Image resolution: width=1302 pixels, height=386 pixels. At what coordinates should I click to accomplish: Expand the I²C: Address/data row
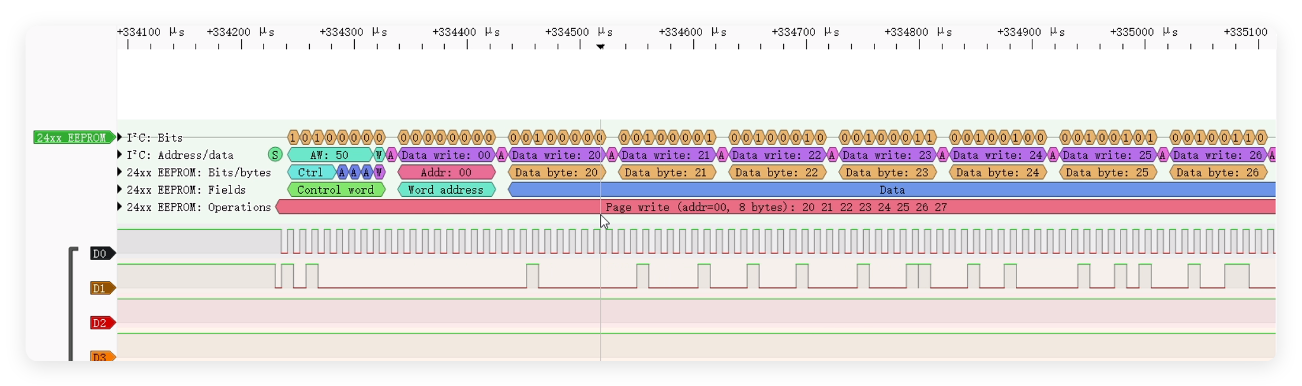[121, 155]
